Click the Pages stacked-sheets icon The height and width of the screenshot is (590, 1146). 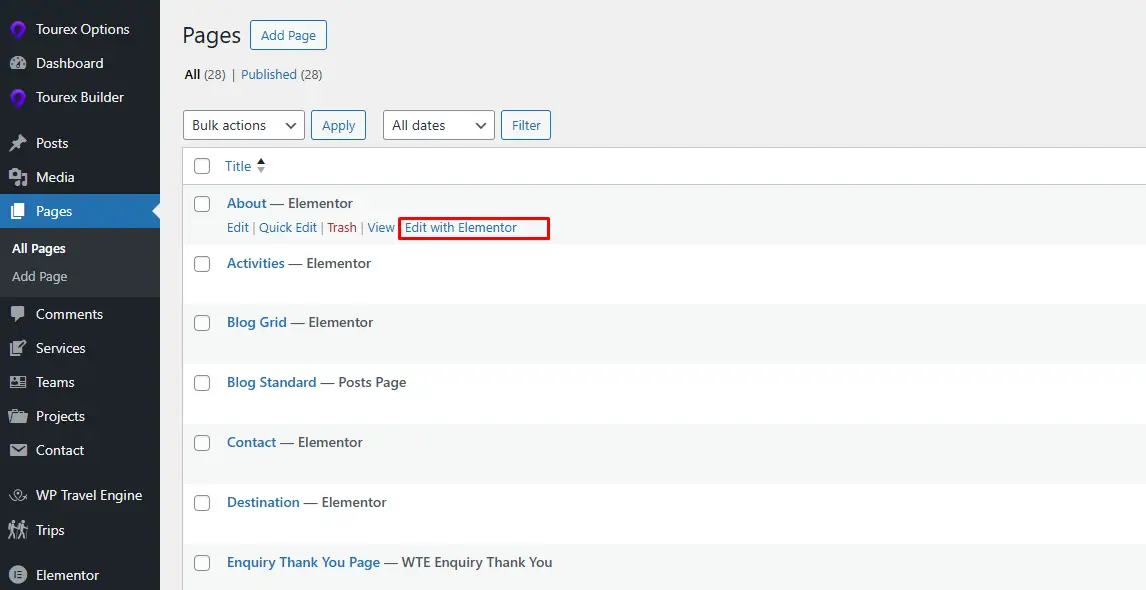pos(18,211)
